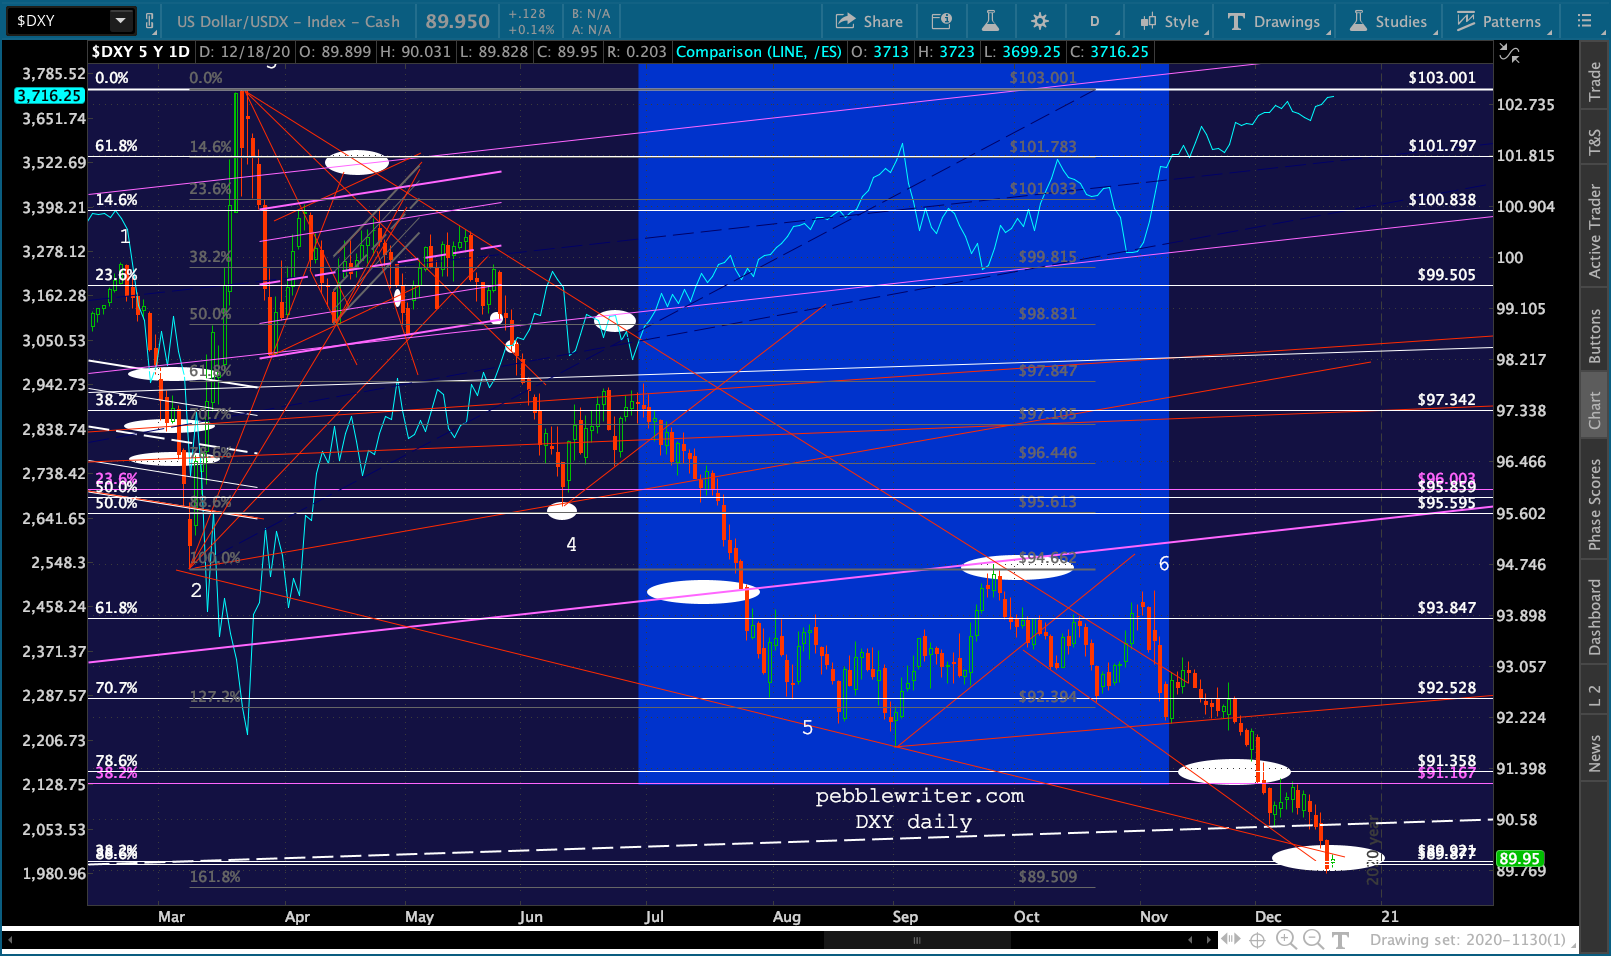Click the $92.528 Fibonacci level label
This screenshot has height=956, width=1611.
[1446, 687]
